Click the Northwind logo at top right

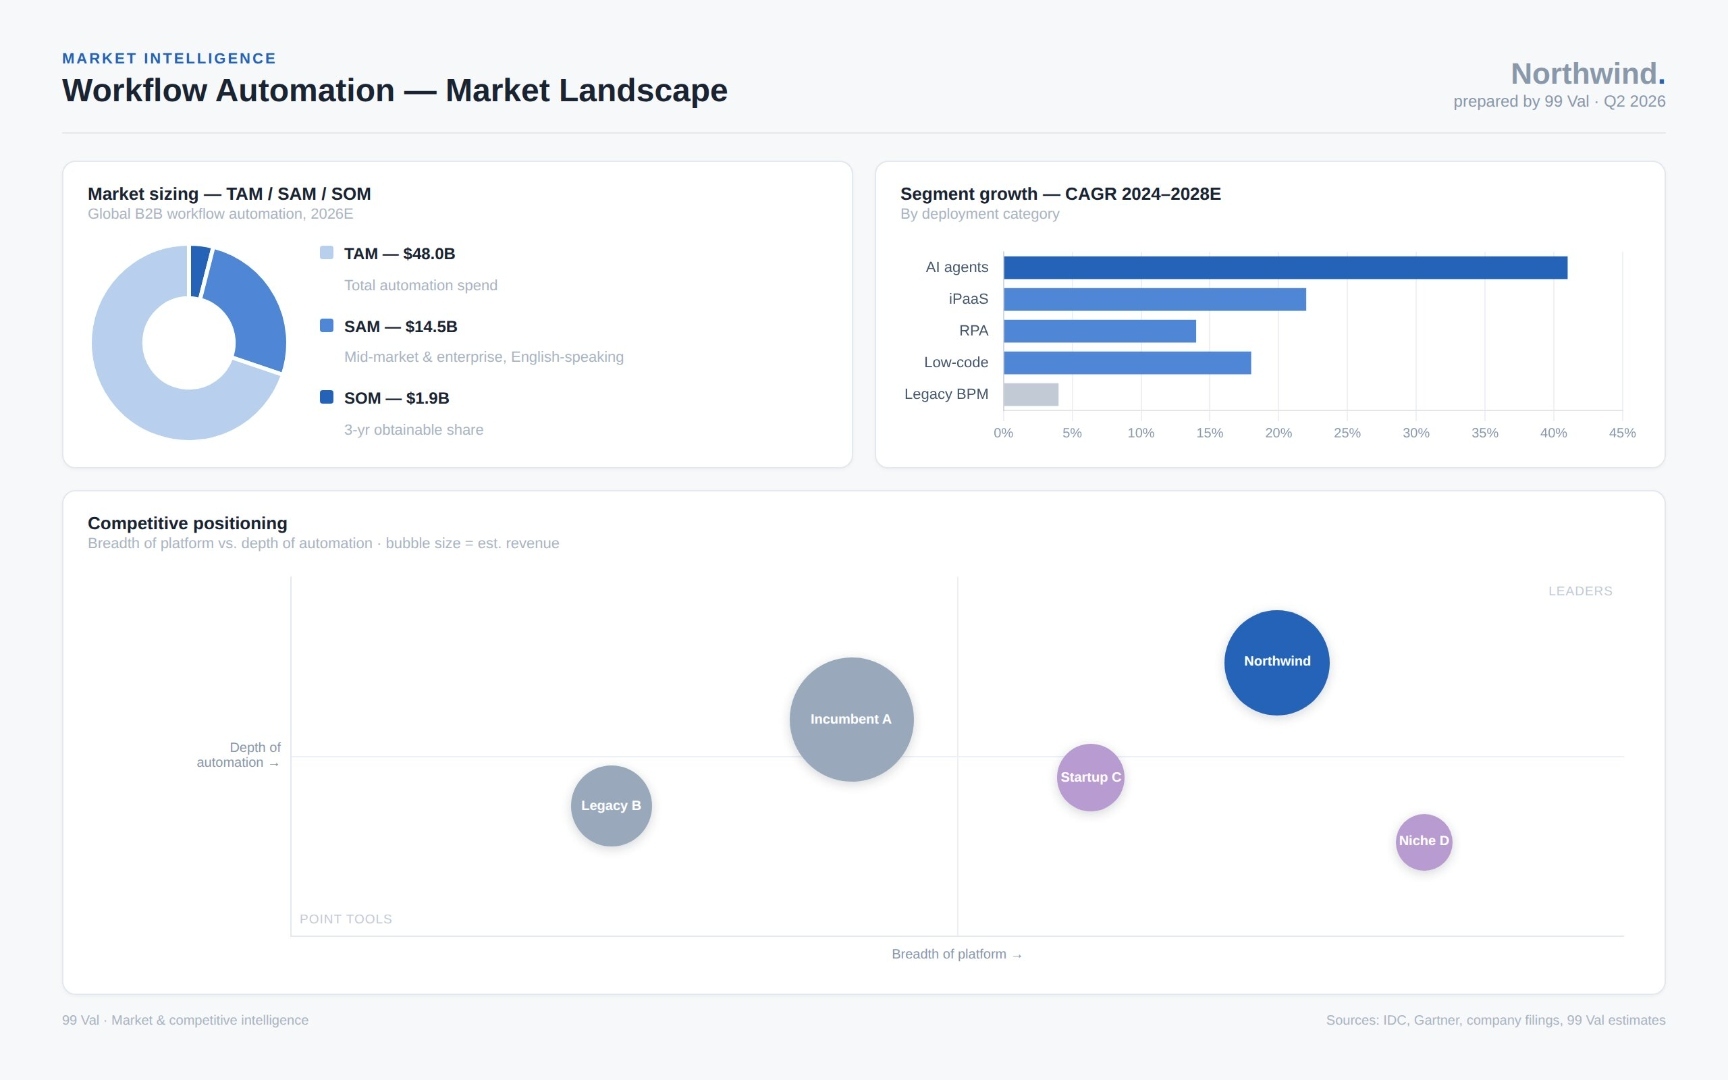[1588, 74]
